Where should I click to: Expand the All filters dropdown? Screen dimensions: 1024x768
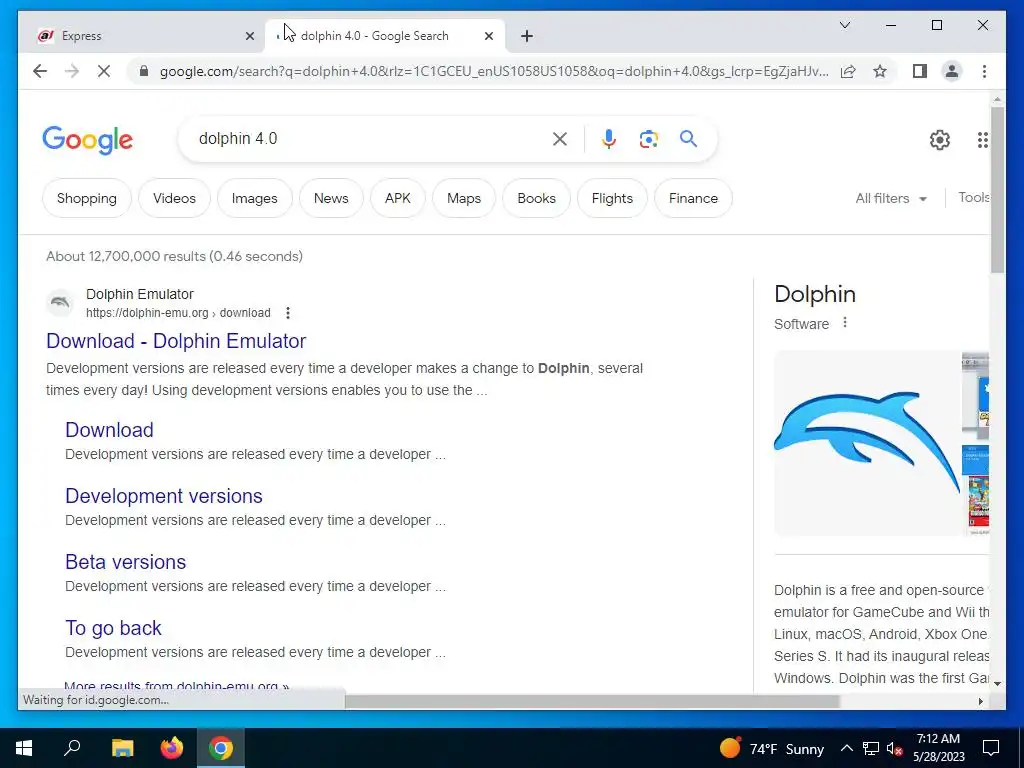pyautogui.click(x=891, y=198)
